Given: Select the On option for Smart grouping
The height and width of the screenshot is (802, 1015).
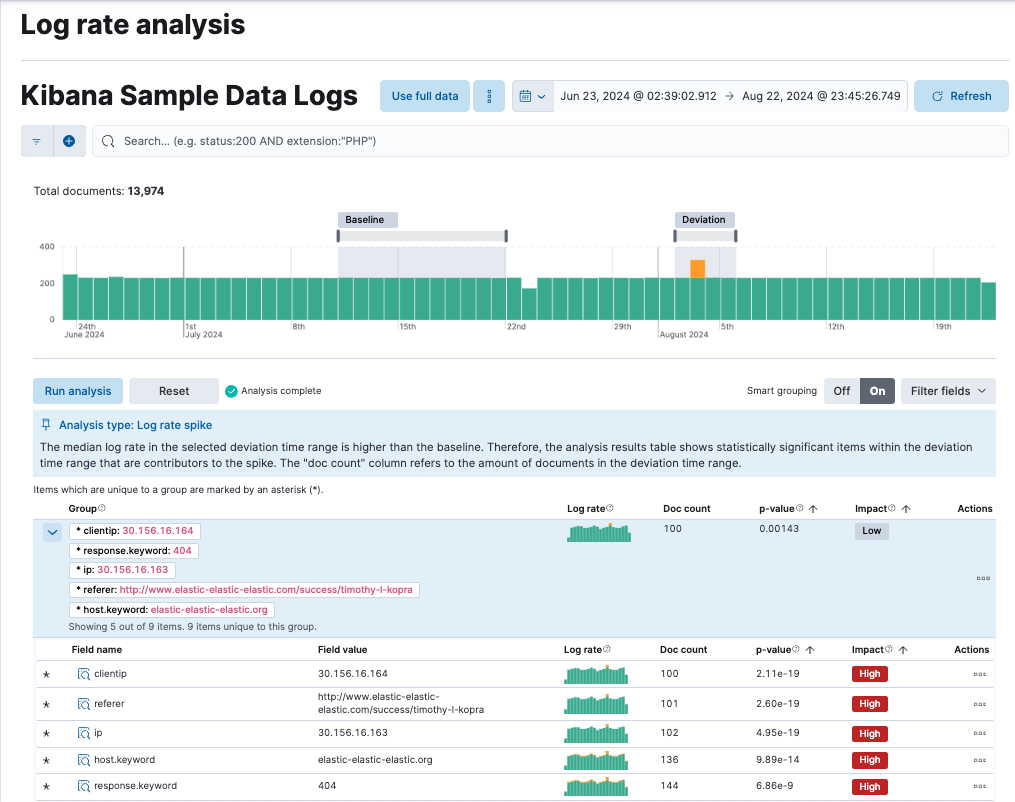Looking at the screenshot, I should point(875,391).
